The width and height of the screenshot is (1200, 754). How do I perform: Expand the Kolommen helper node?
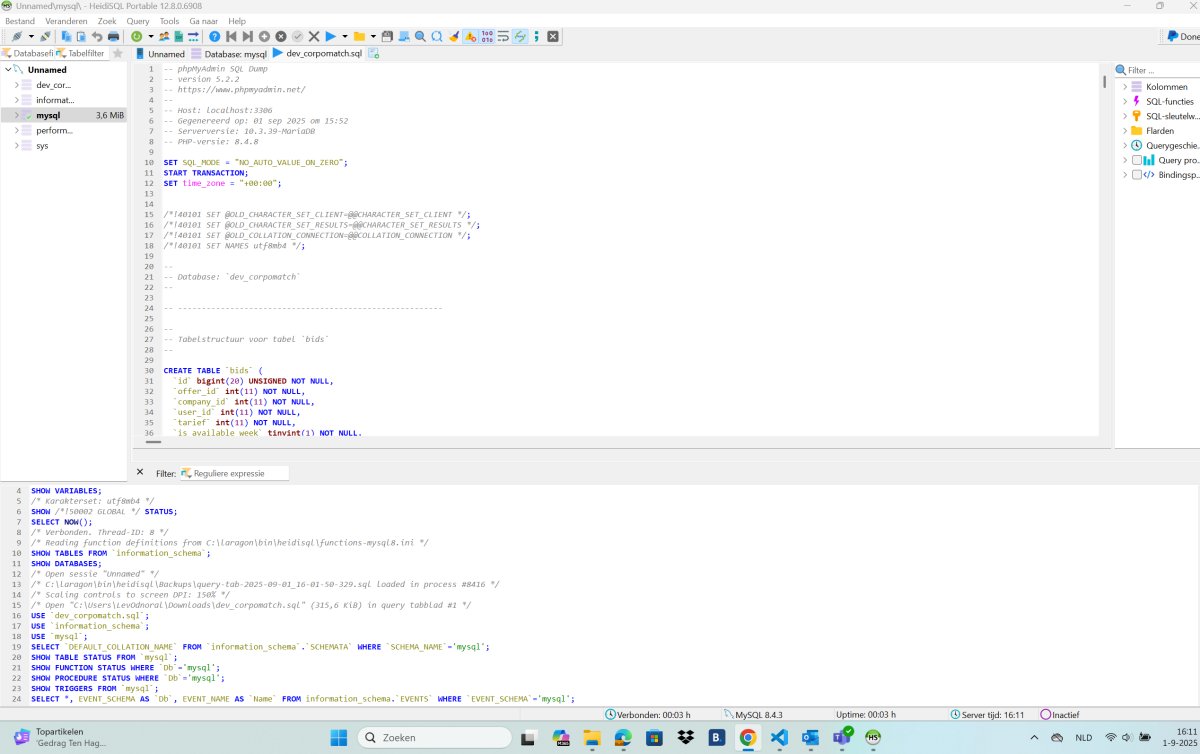point(1124,87)
